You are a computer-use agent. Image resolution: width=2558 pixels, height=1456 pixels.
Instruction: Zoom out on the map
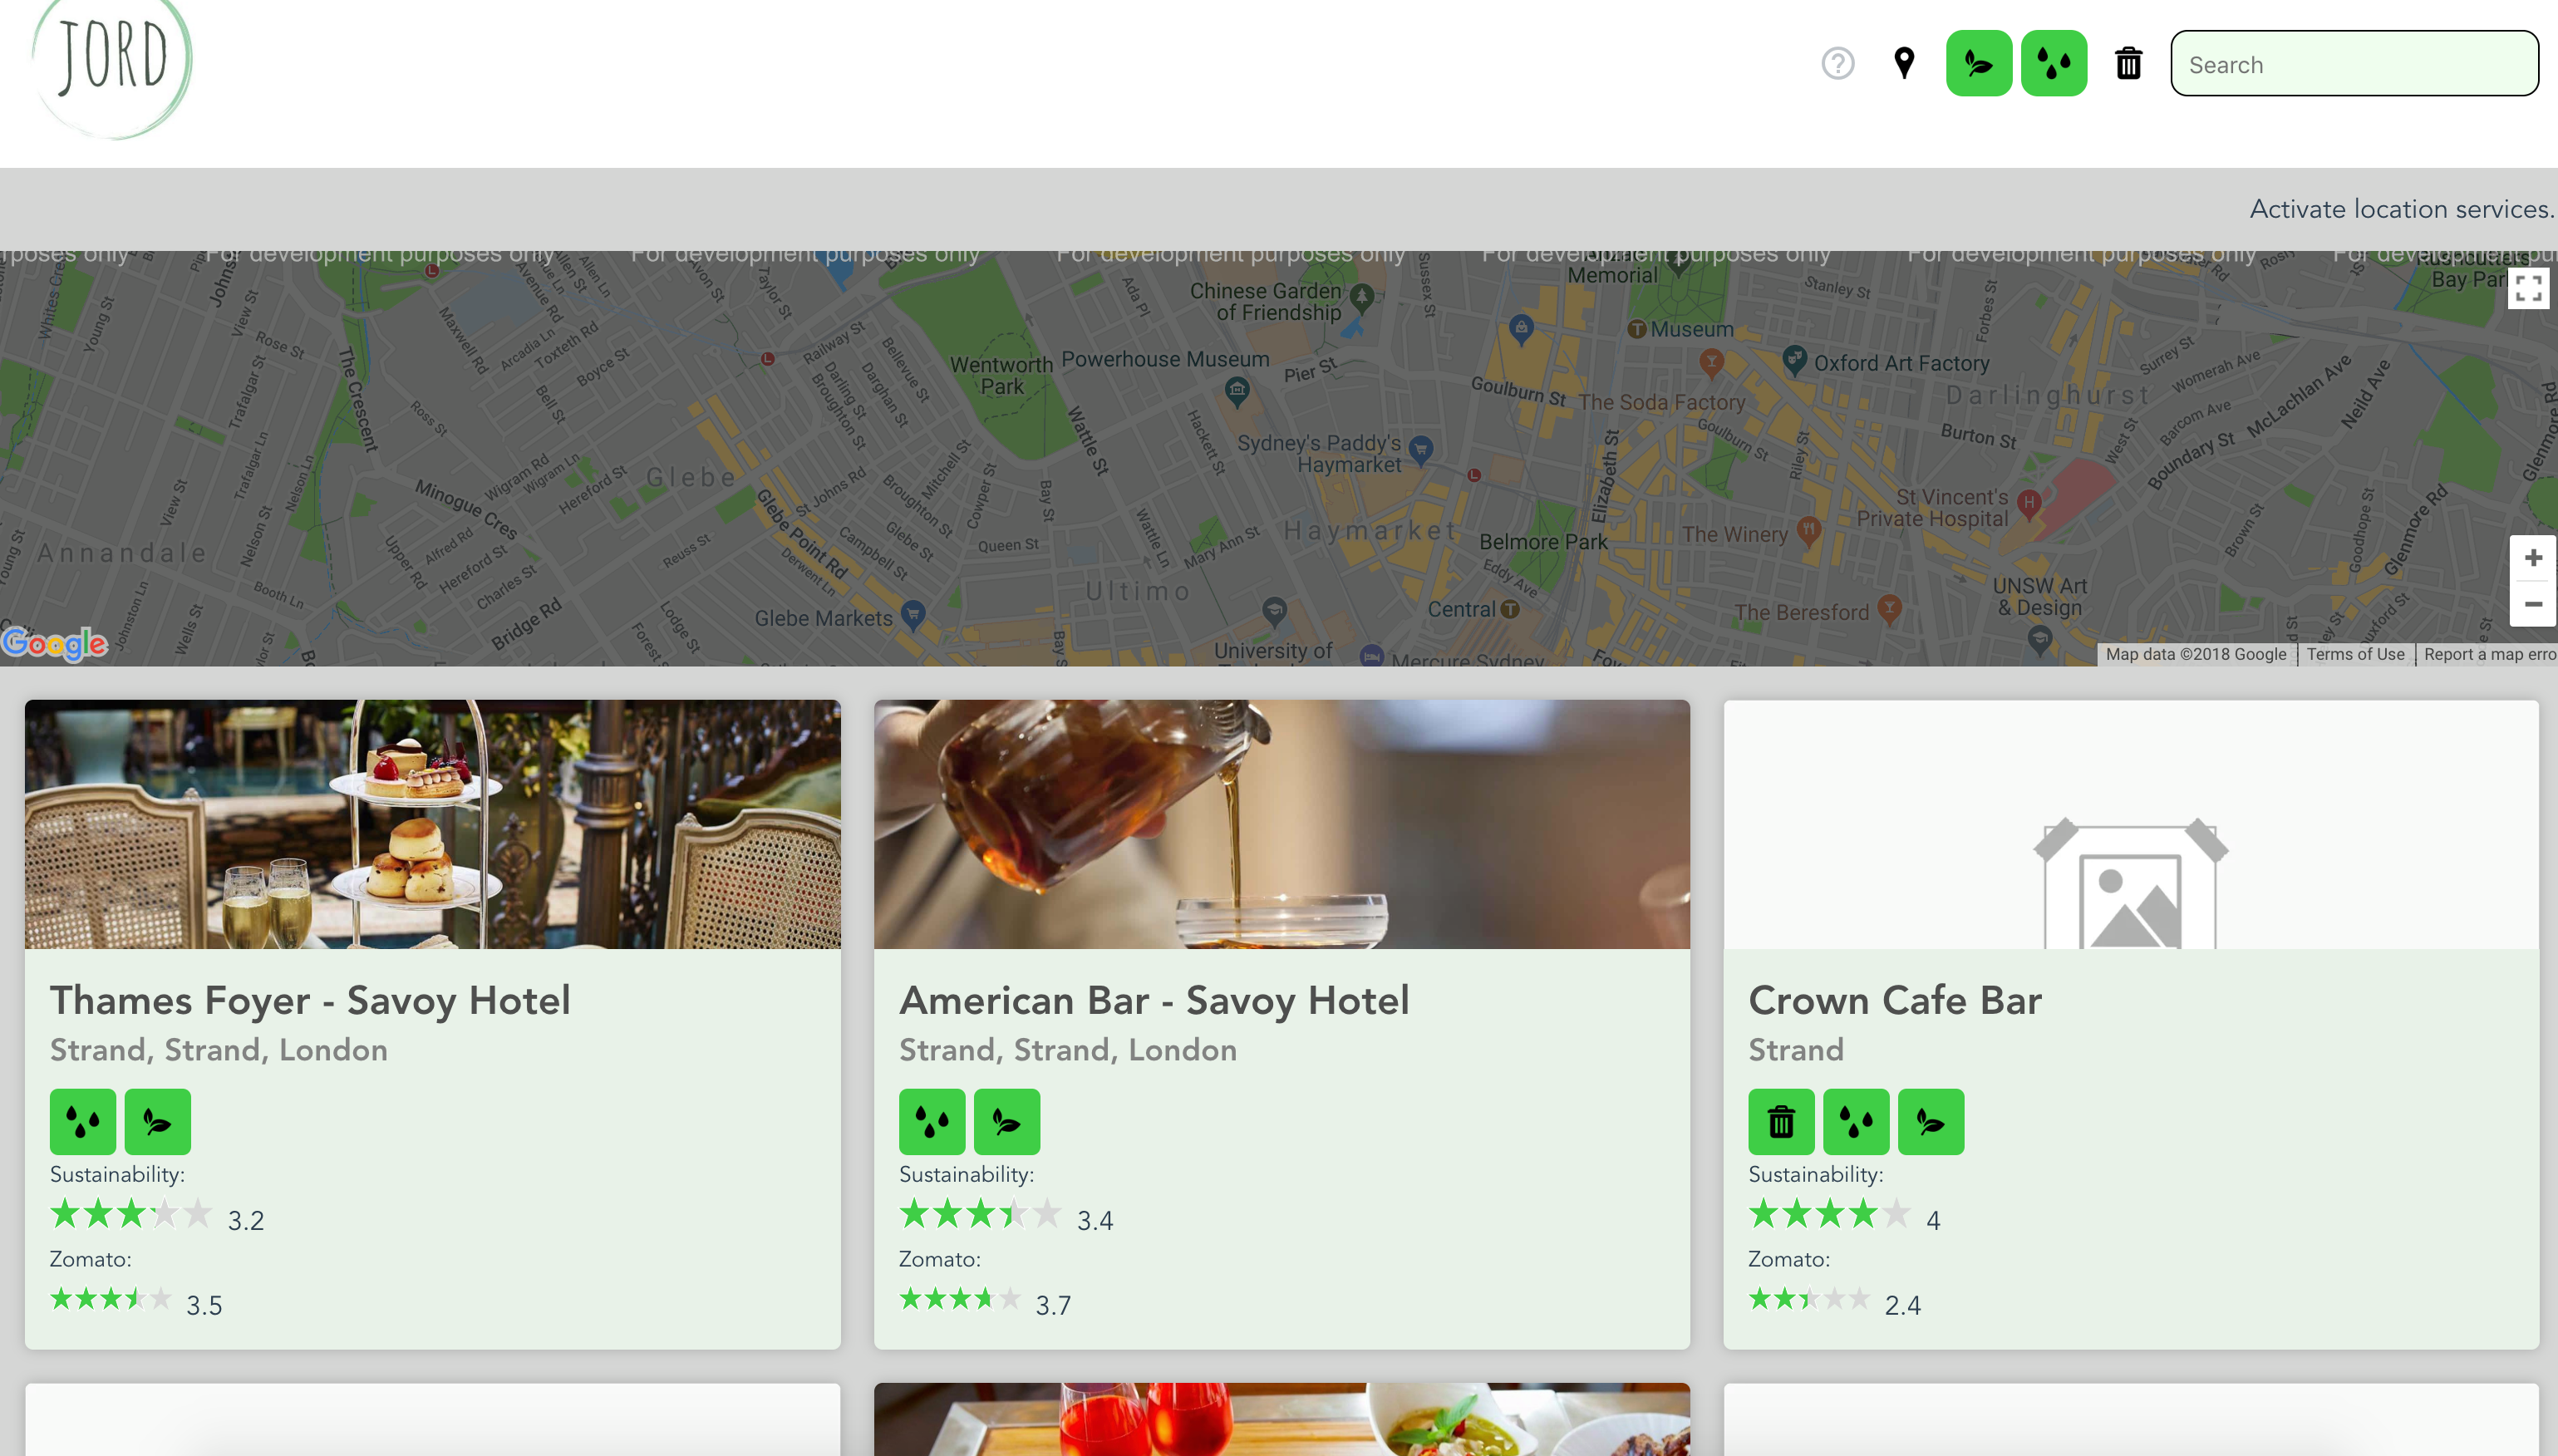coord(2532,604)
